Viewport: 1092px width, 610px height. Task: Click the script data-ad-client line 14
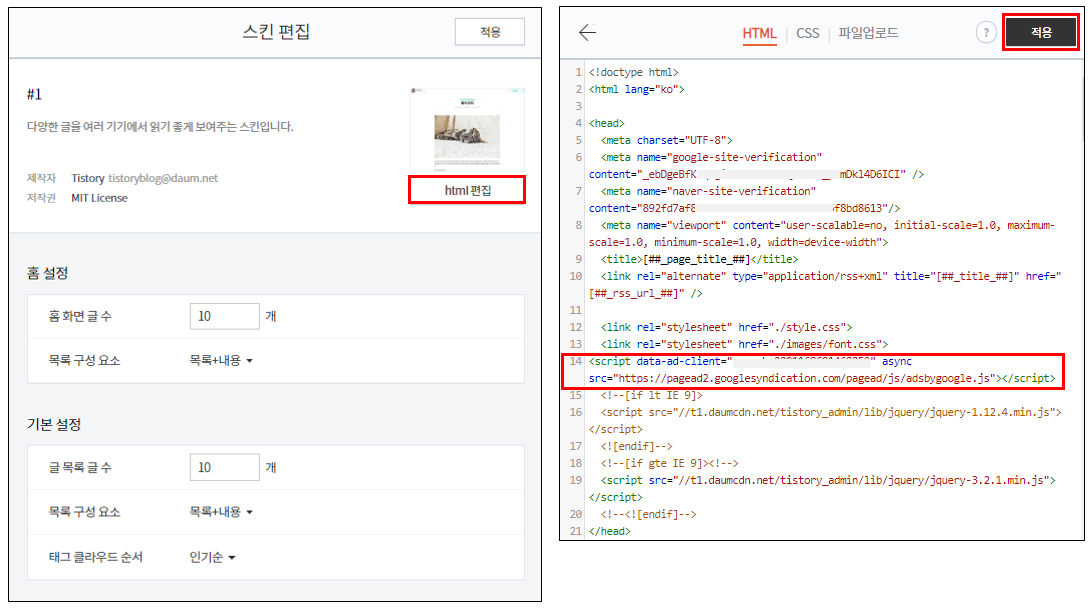click(x=750, y=361)
